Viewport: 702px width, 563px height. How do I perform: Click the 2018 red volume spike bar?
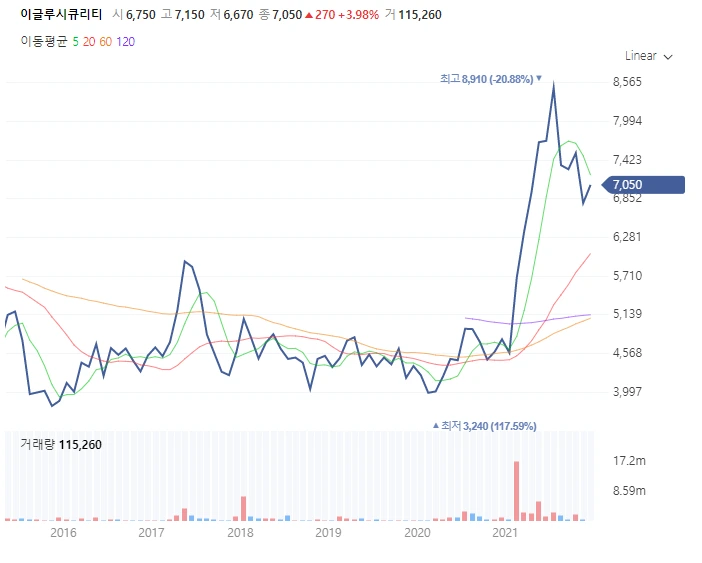[x=244, y=508]
